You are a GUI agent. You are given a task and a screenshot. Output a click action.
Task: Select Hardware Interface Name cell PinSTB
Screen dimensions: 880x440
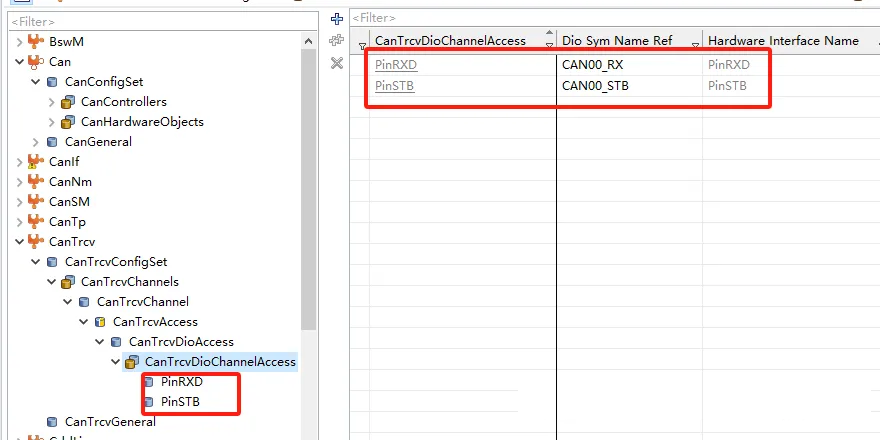click(x=727, y=86)
